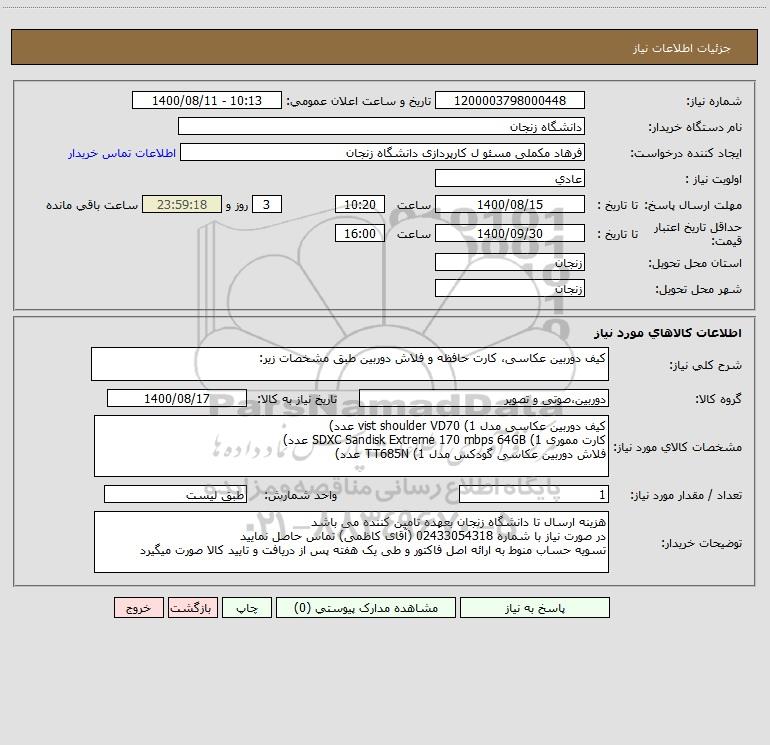This screenshot has height=745, width=770.
Task: Click the validity time field 16:00
Action: click(x=359, y=233)
